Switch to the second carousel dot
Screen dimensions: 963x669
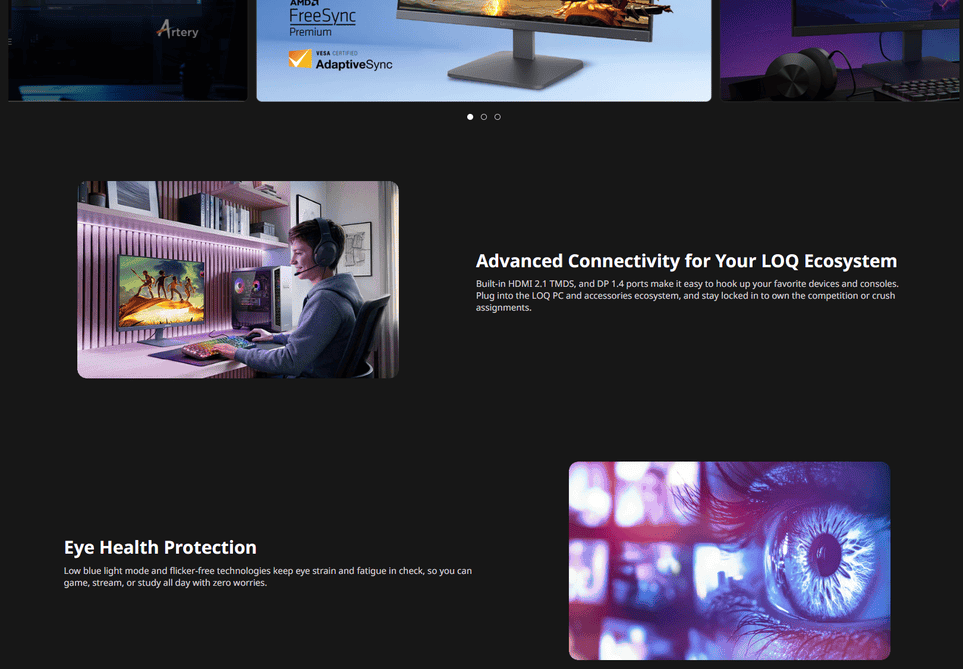(x=484, y=117)
